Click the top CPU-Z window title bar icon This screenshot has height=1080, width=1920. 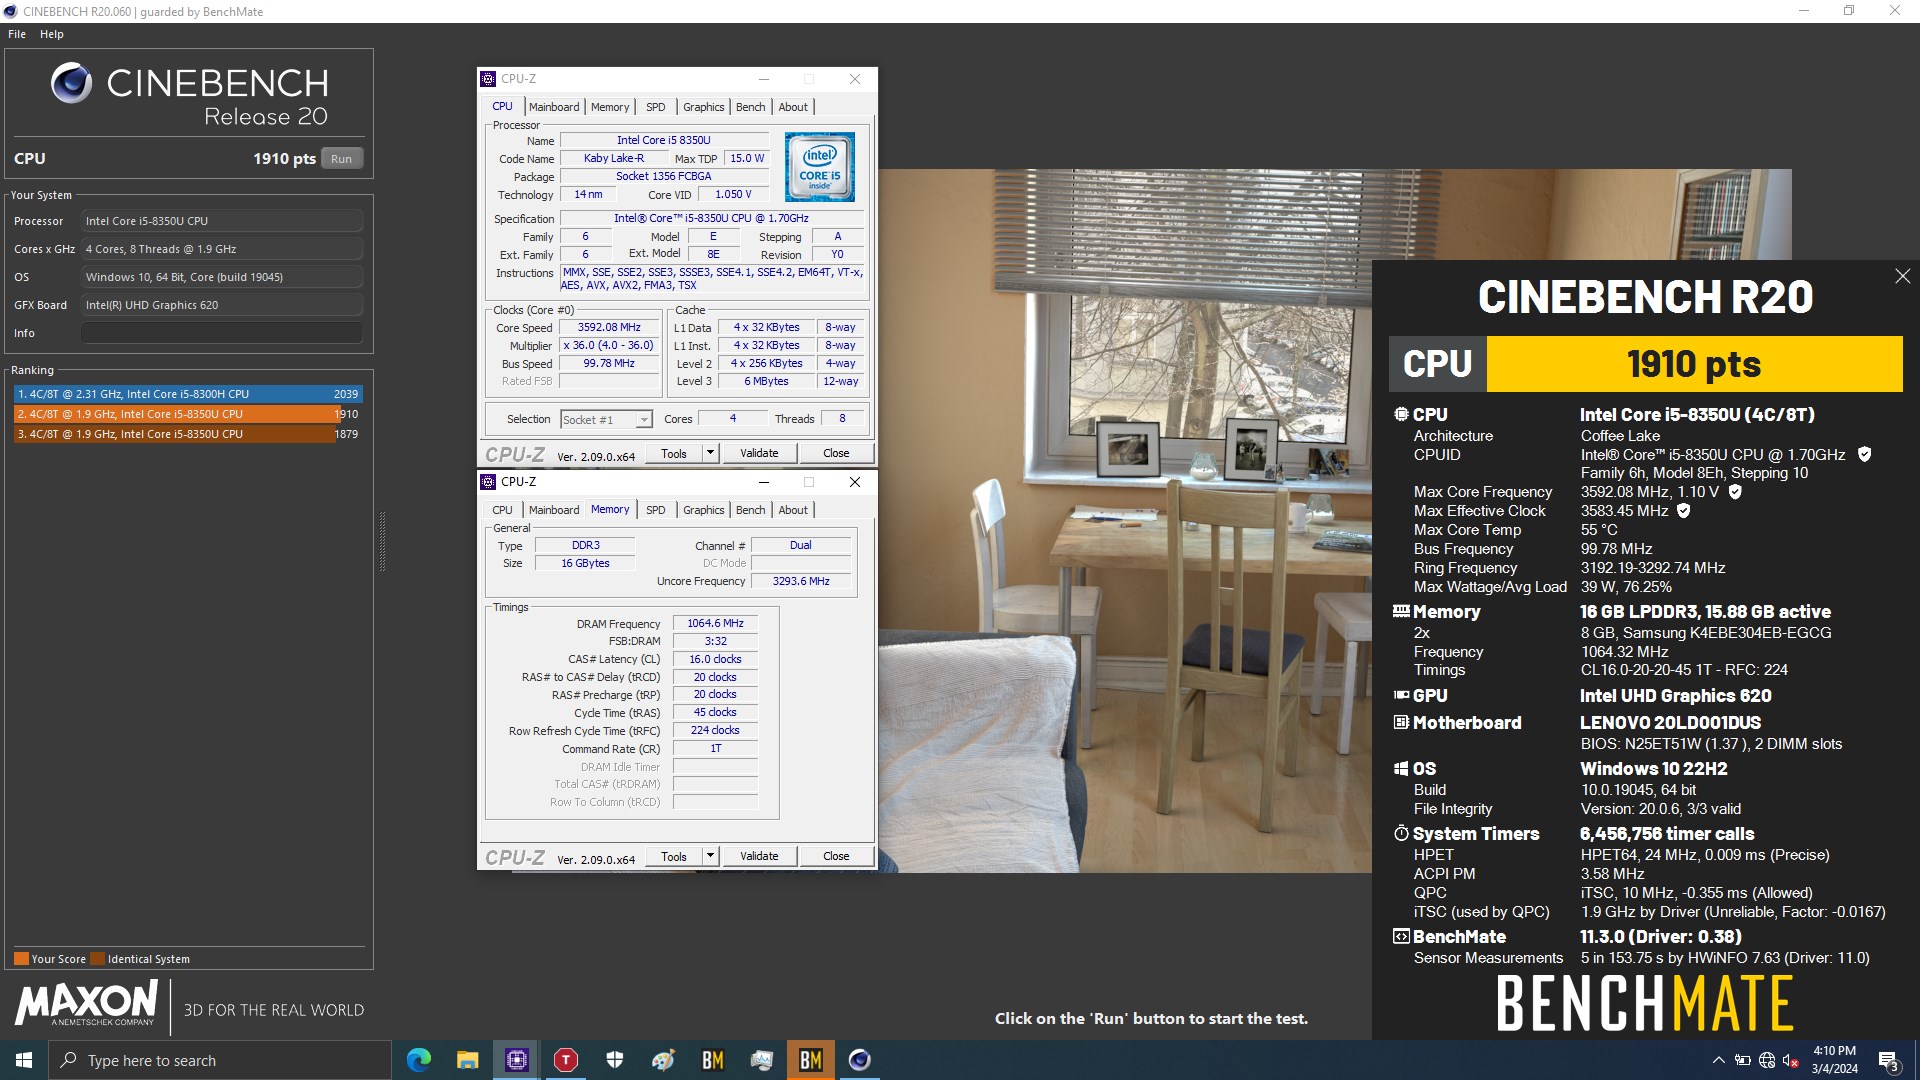tap(489, 79)
